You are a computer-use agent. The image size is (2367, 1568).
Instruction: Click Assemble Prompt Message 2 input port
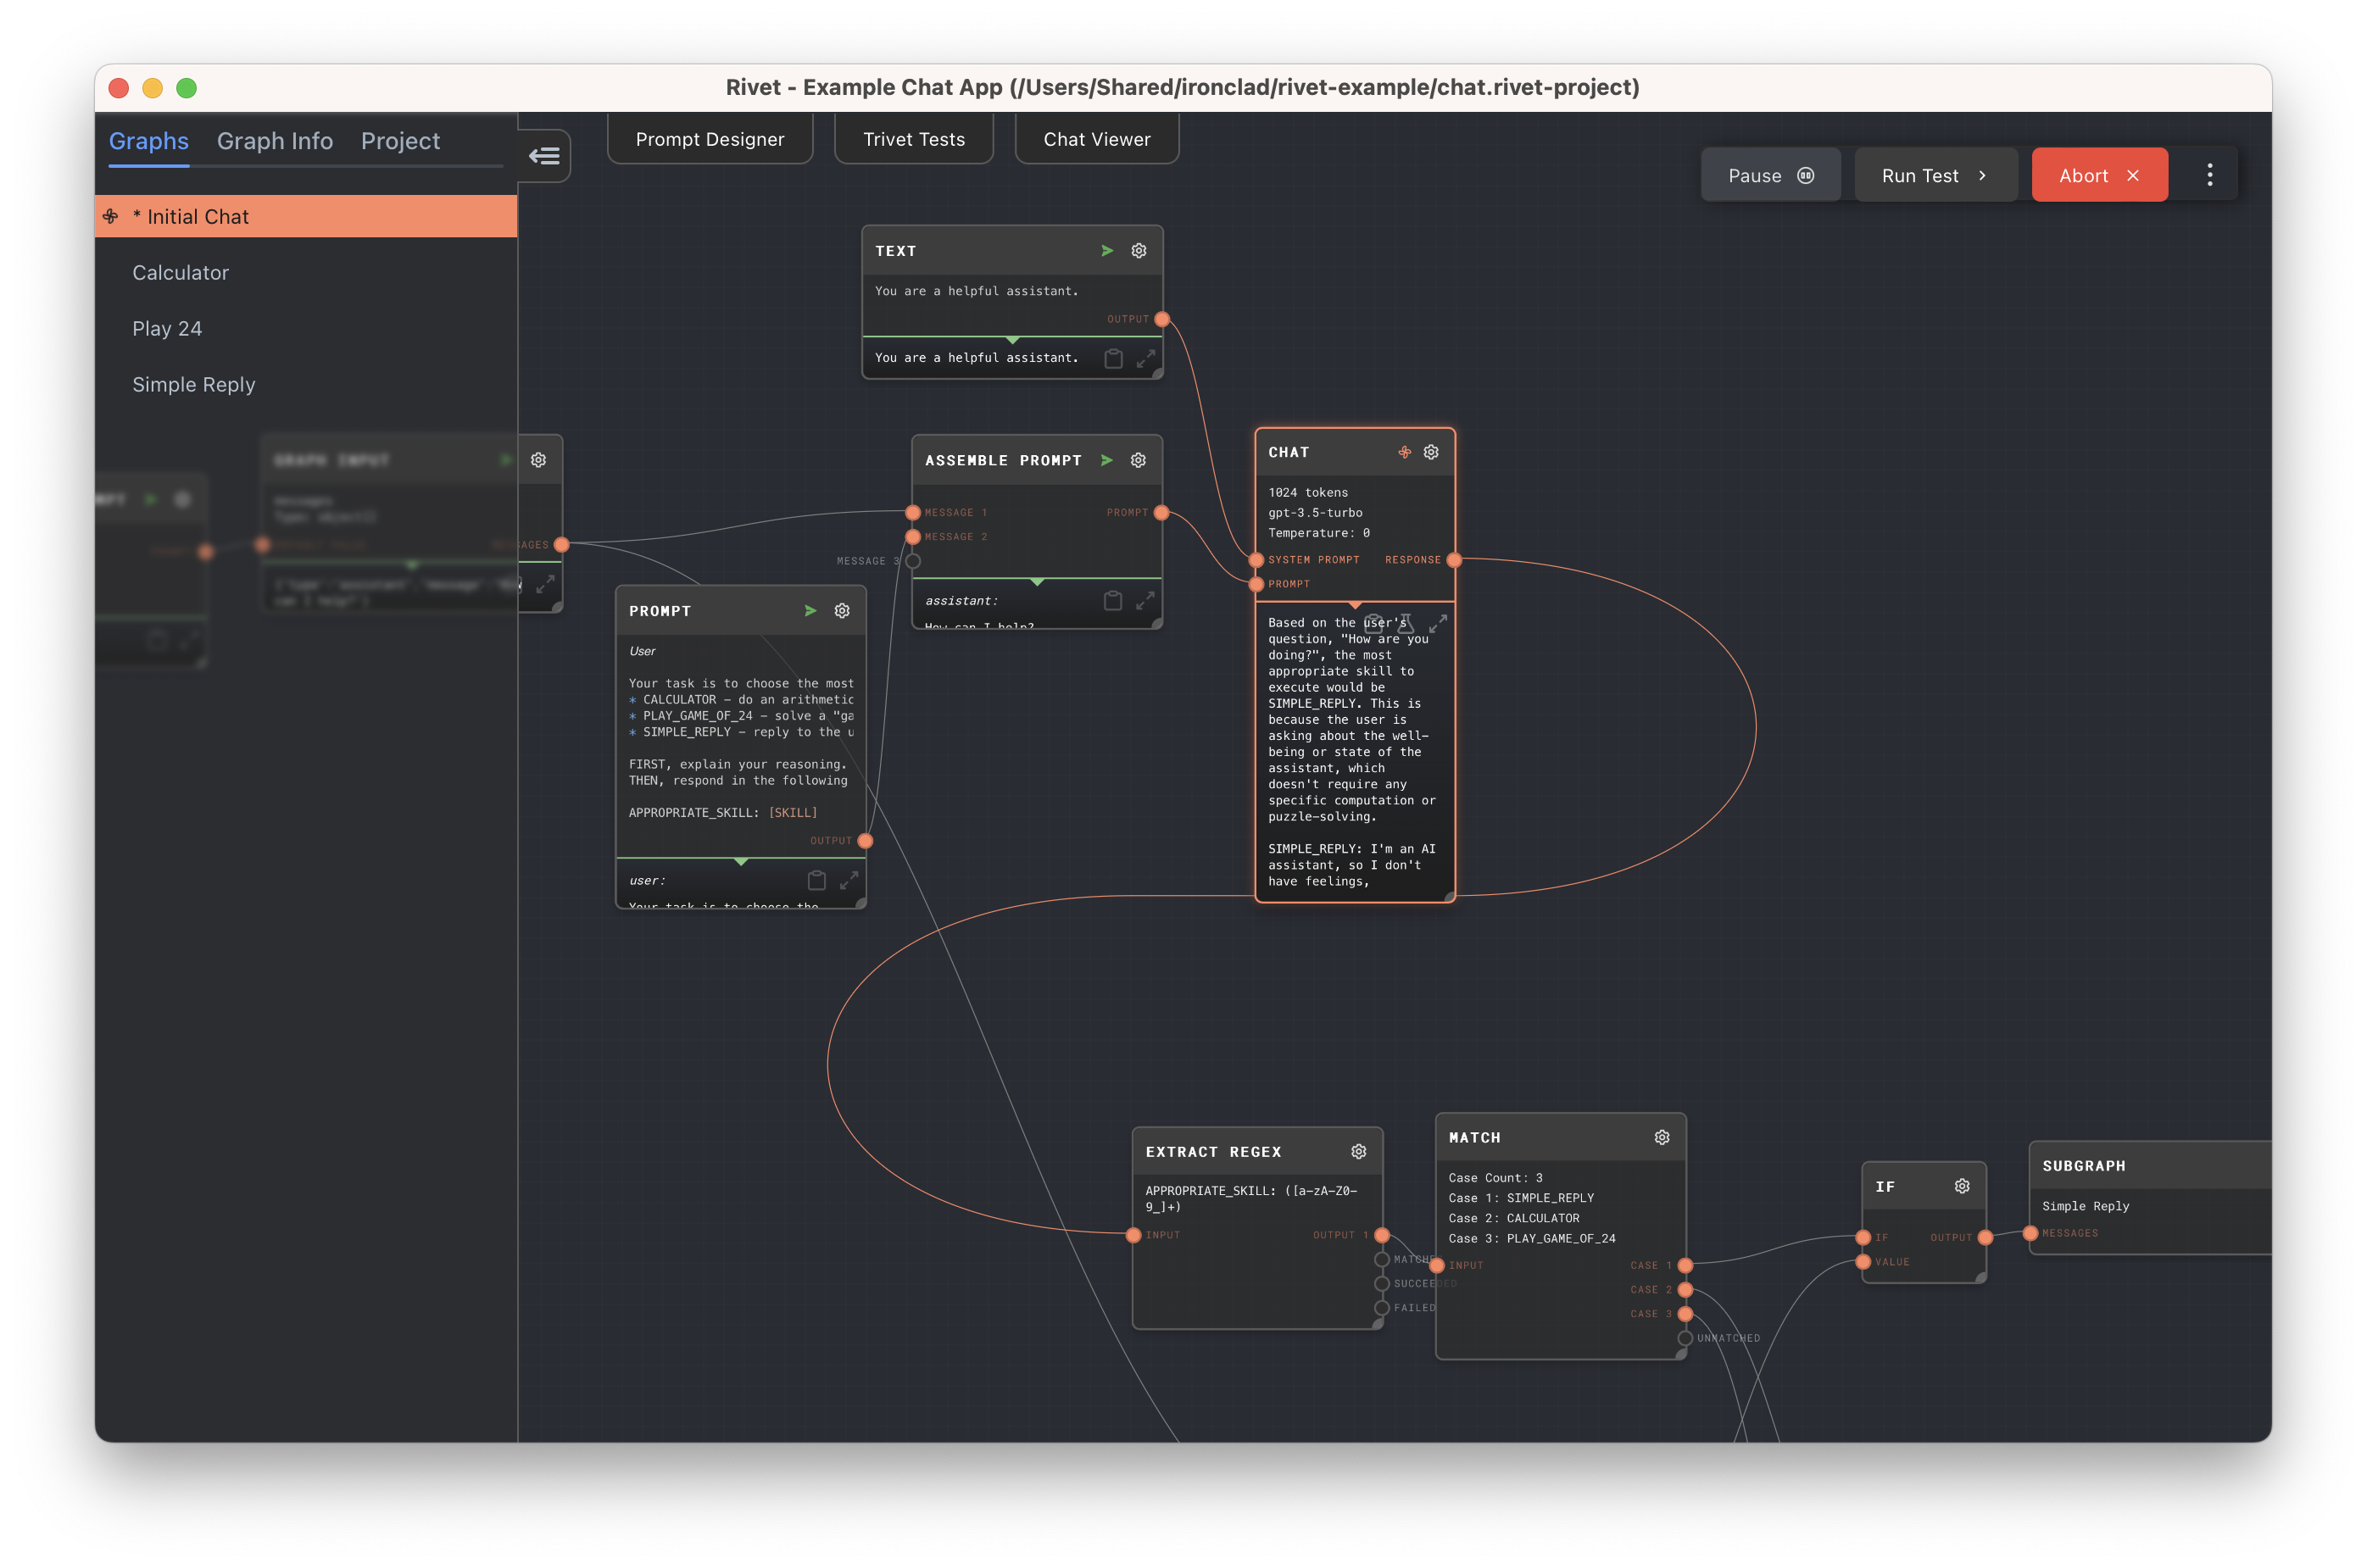click(913, 537)
